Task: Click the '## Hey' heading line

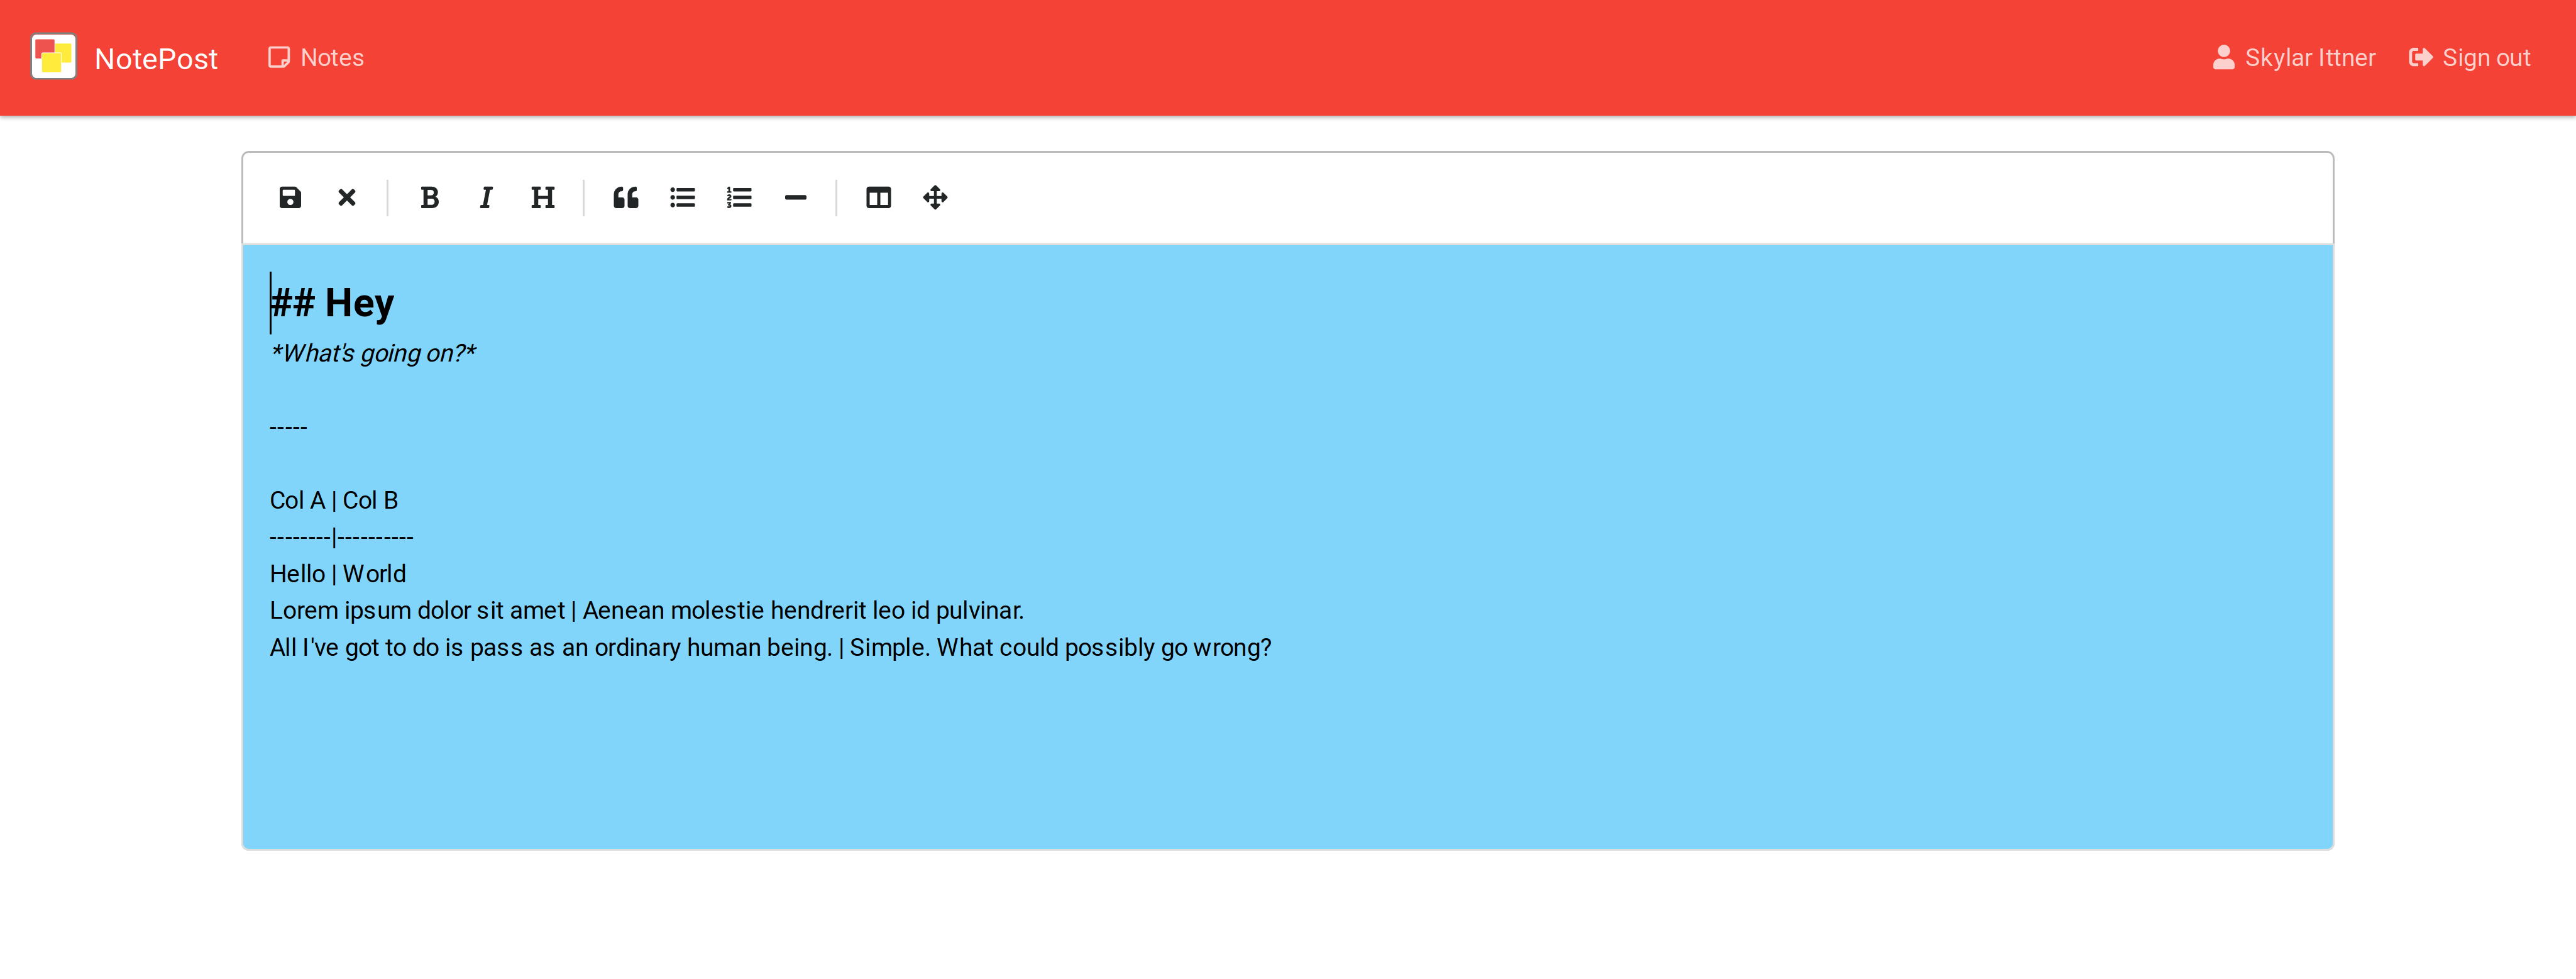Action: click(x=332, y=303)
